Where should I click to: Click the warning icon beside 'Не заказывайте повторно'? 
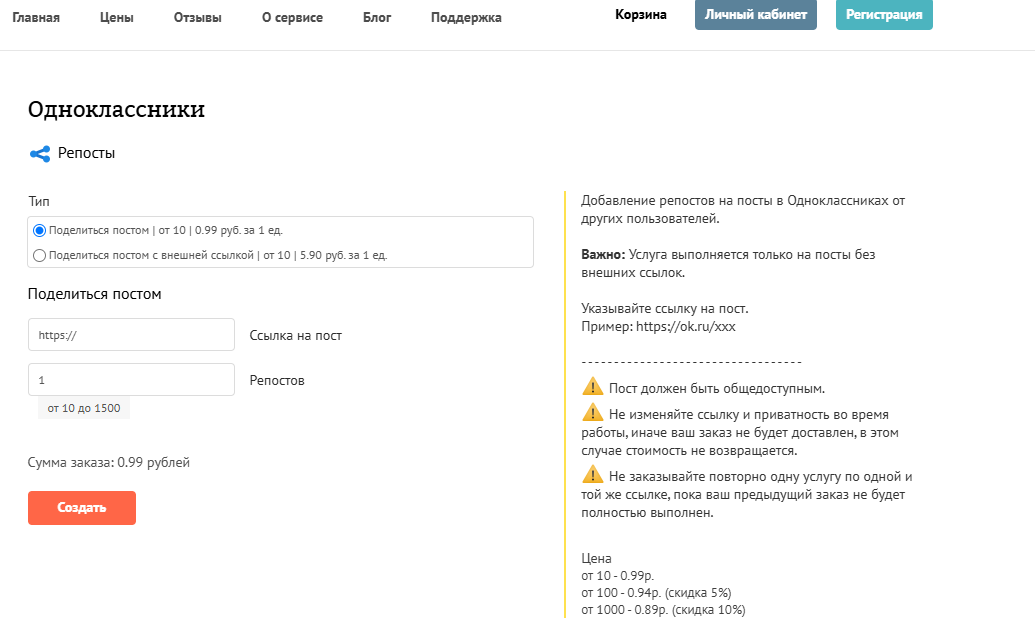pos(592,475)
